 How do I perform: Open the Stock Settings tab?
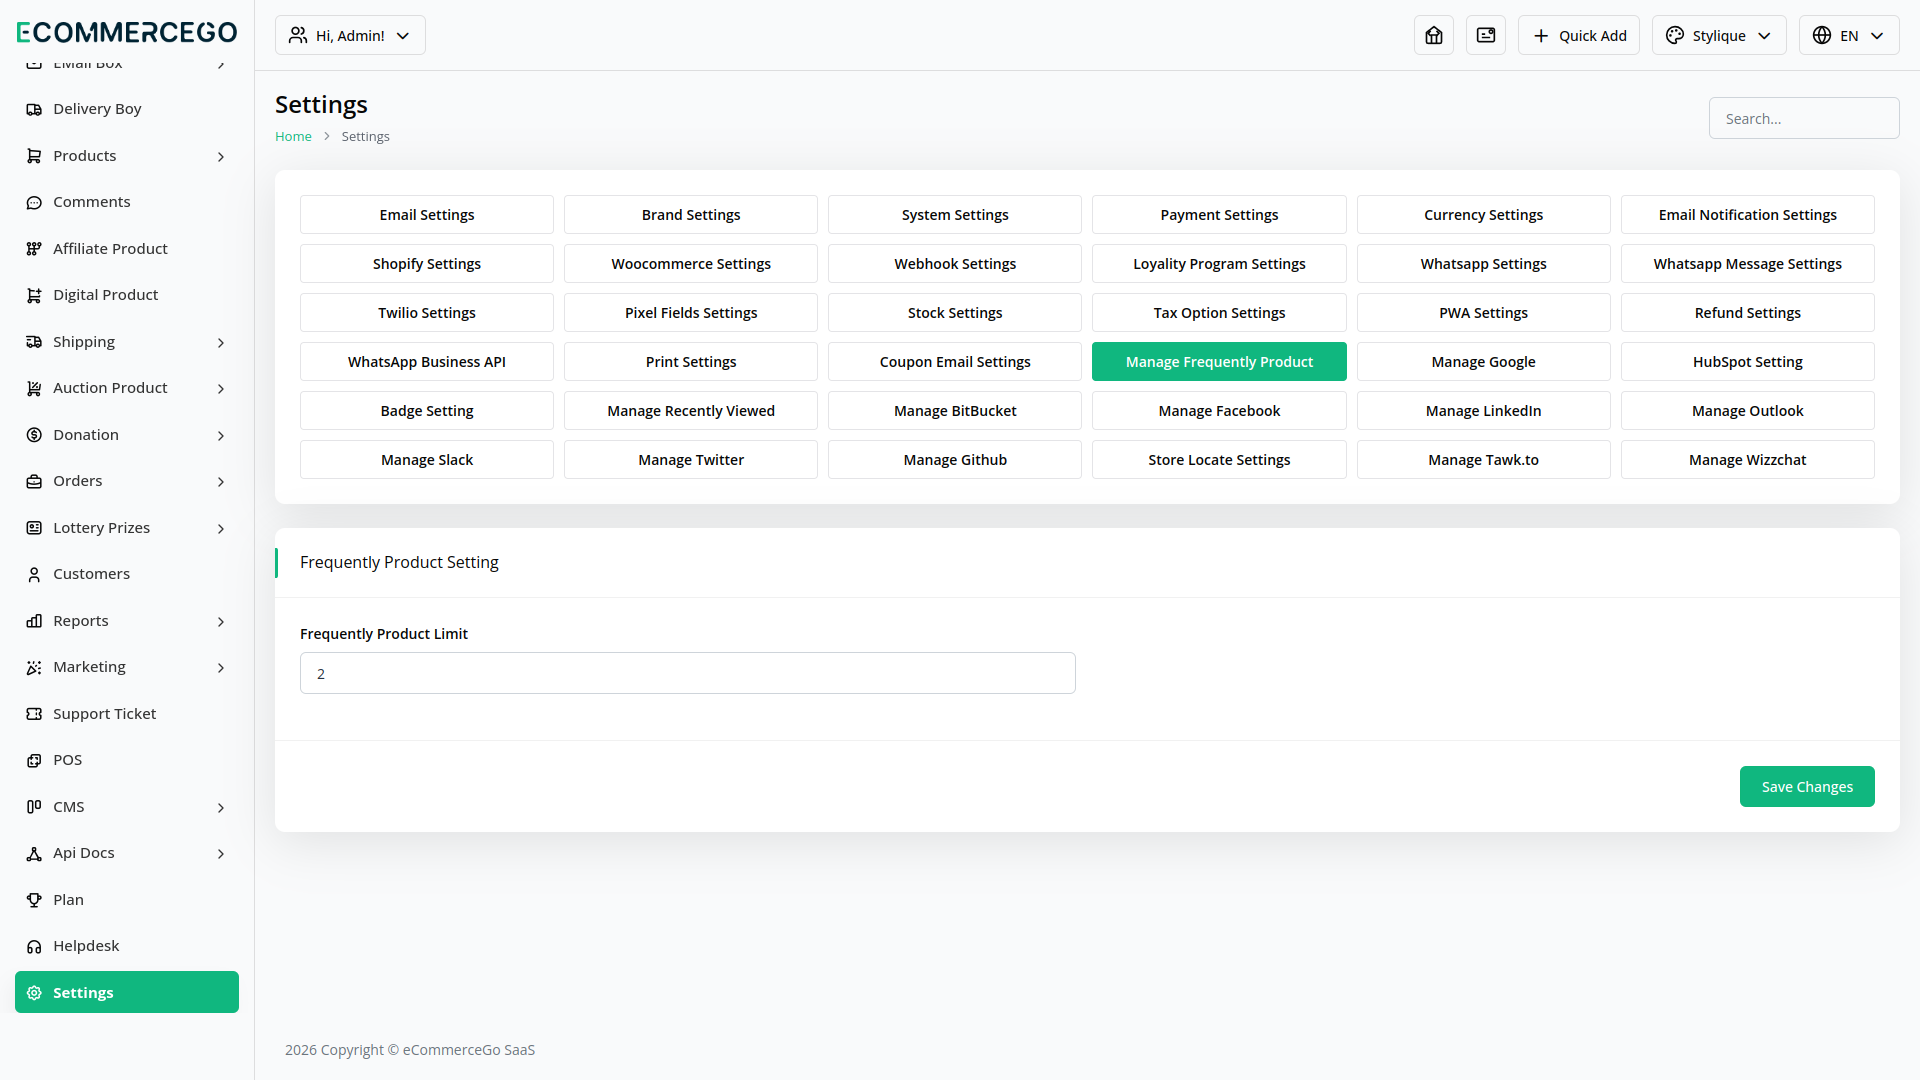click(955, 313)
